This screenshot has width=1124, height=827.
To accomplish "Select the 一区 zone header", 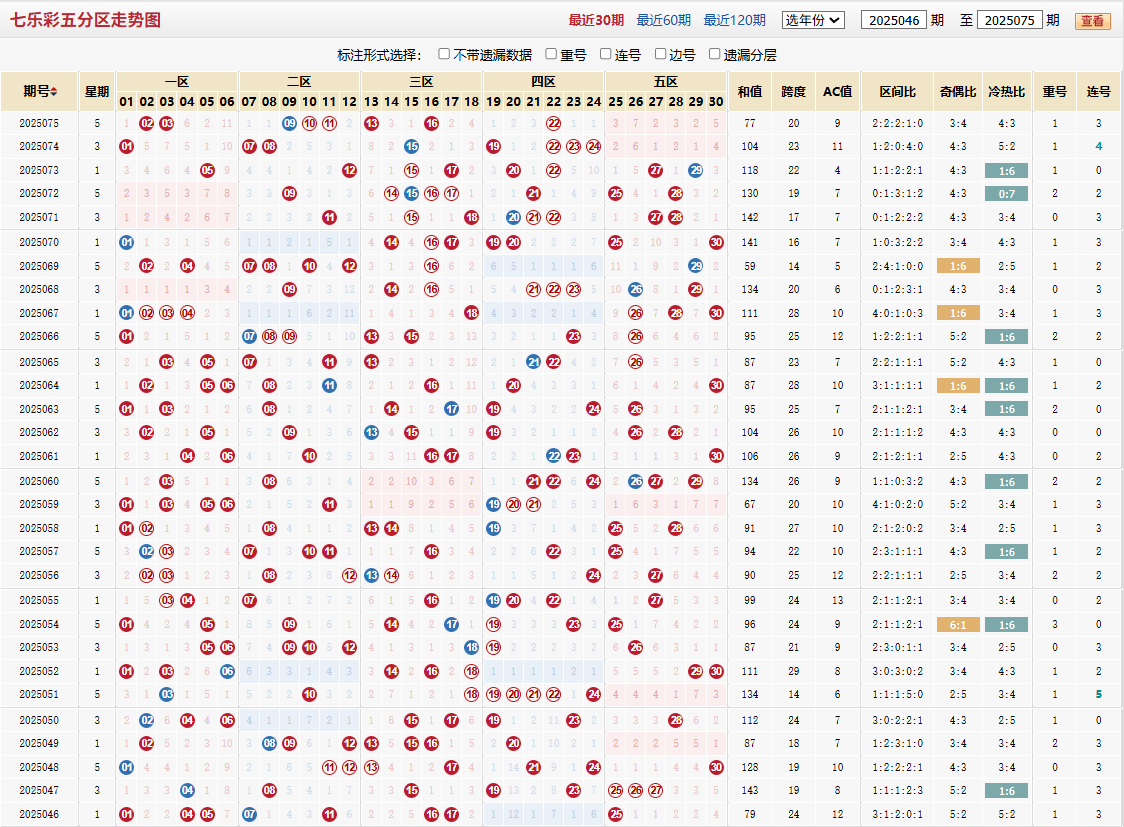I will pos(177,82).
